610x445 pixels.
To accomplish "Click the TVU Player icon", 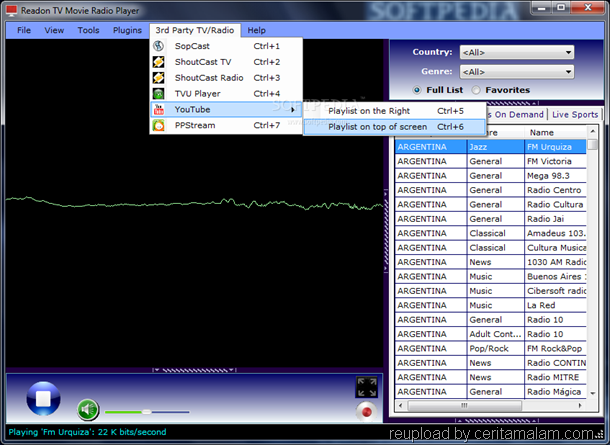I will [x=158, y=94].
